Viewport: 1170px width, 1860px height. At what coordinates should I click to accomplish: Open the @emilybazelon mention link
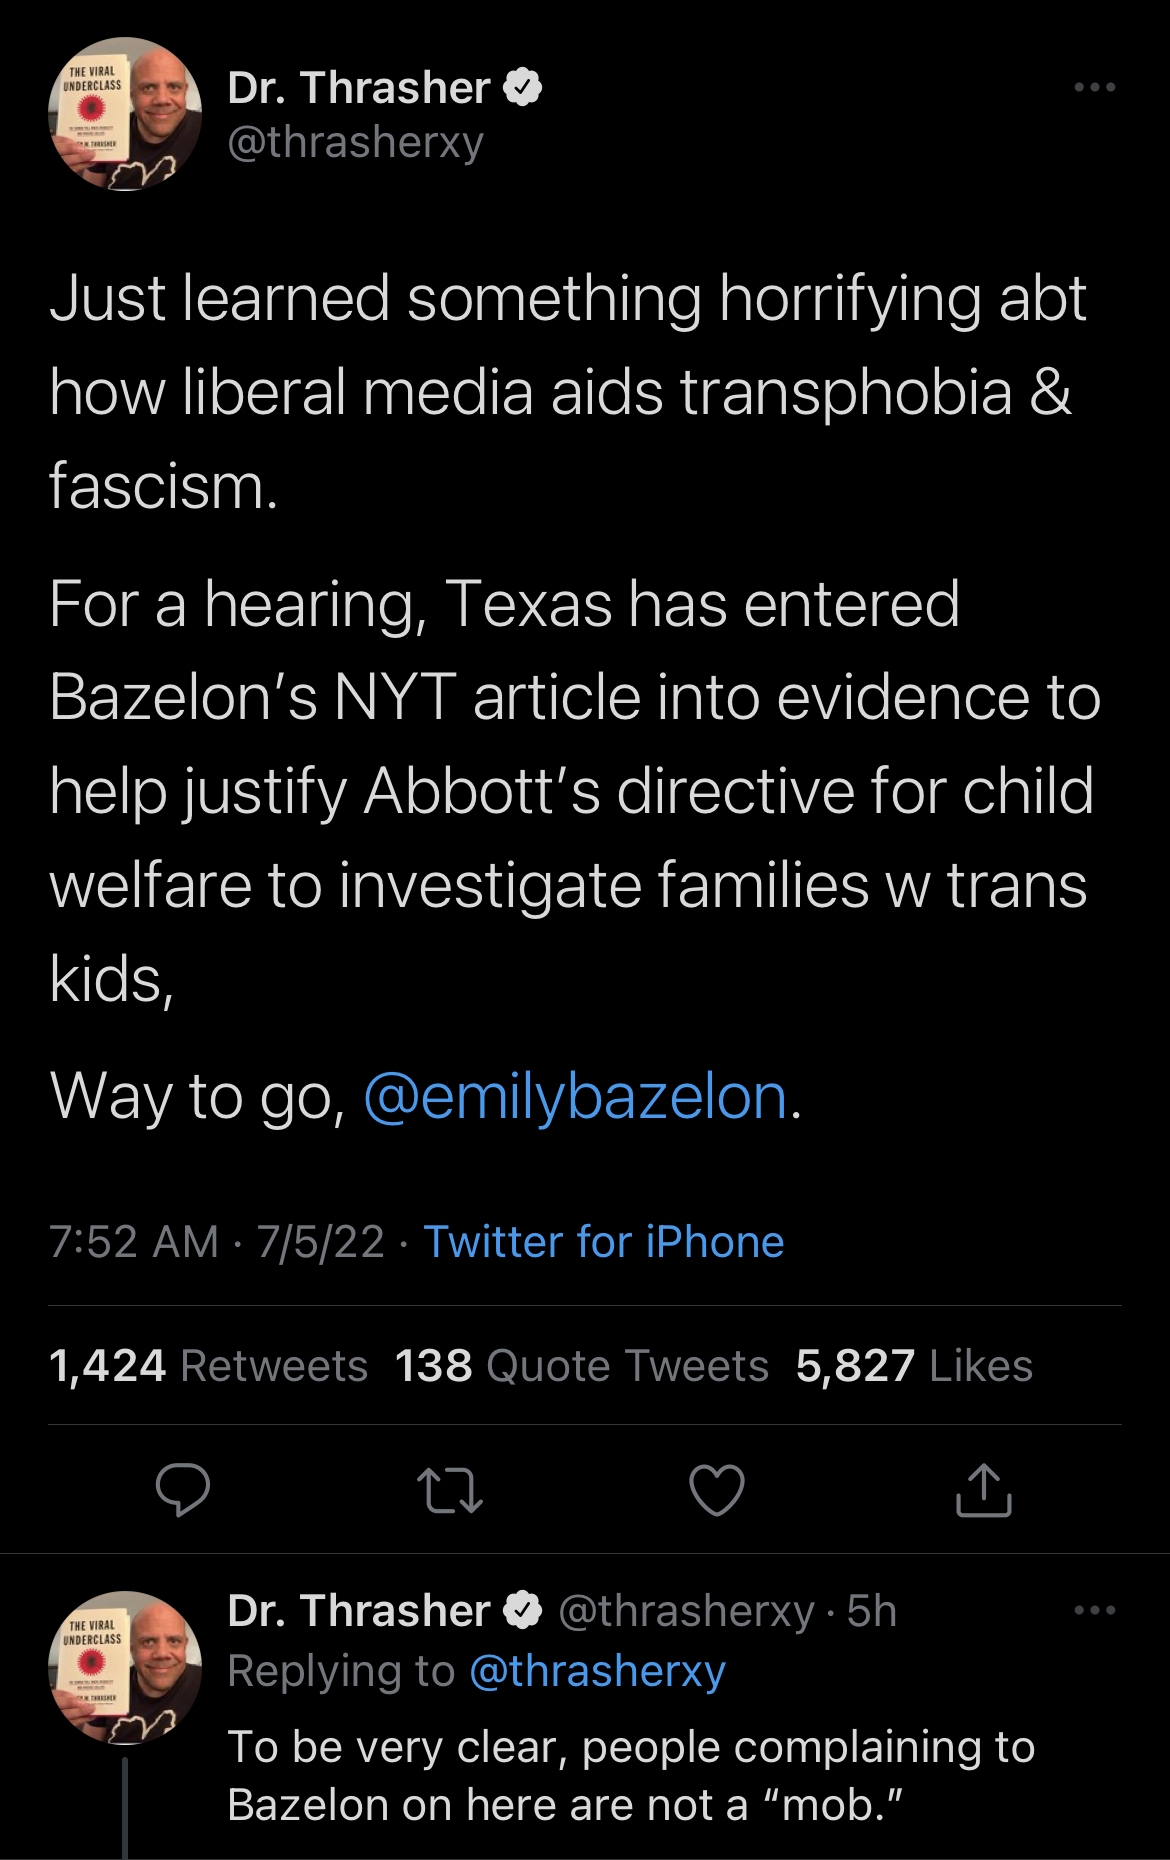pos(575,1097)
